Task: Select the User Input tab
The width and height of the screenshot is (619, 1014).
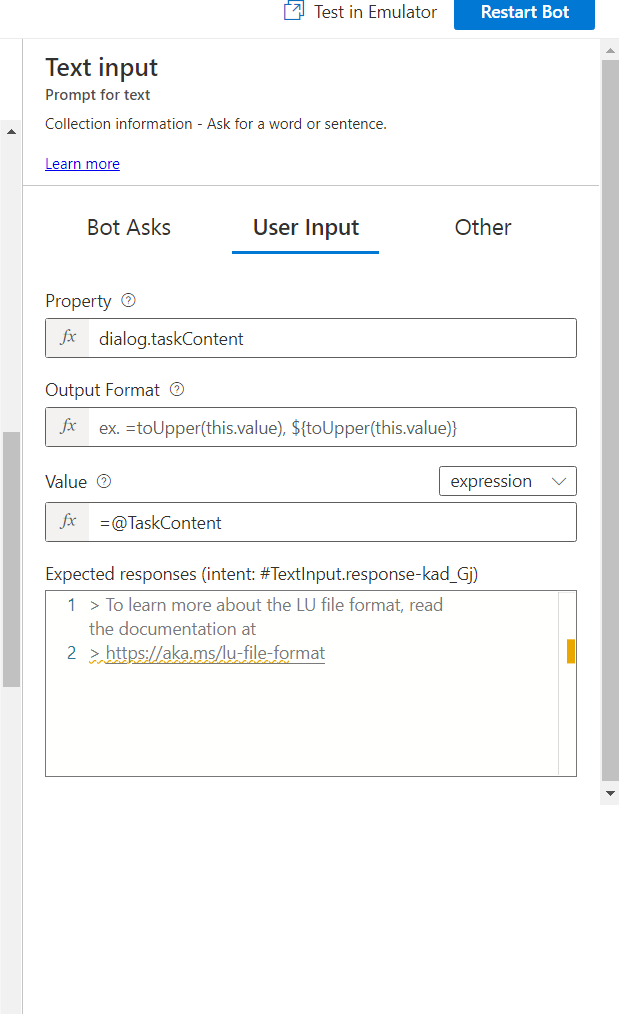Action: (x=305, y=227)
